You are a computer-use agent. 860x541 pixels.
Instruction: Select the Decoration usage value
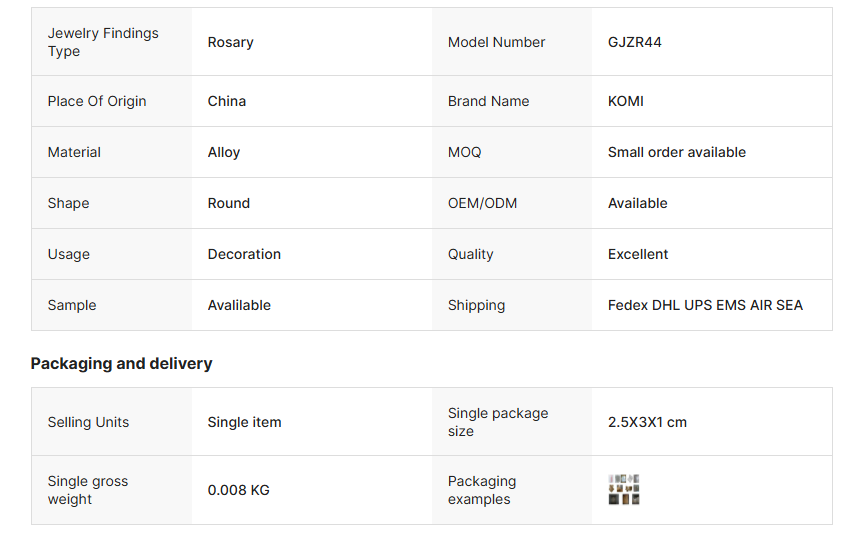tap(244, 254)
